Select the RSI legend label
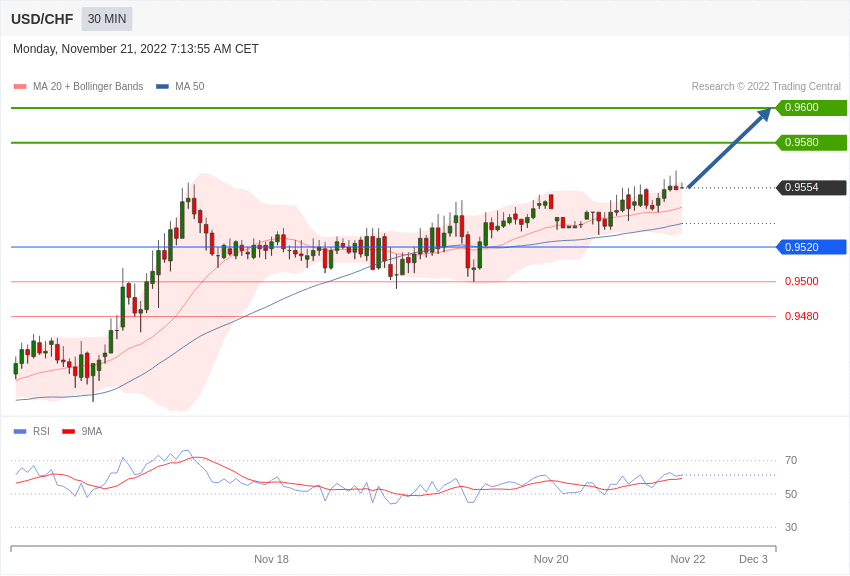The image size is (850, 576). pyautogui.click(x=41, y=431)
